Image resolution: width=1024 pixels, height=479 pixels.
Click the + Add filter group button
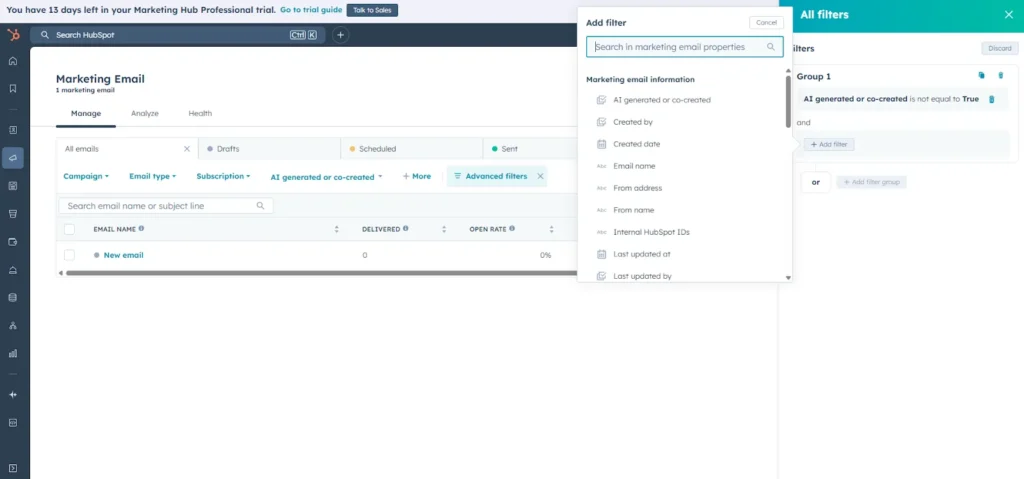[871, 182]
